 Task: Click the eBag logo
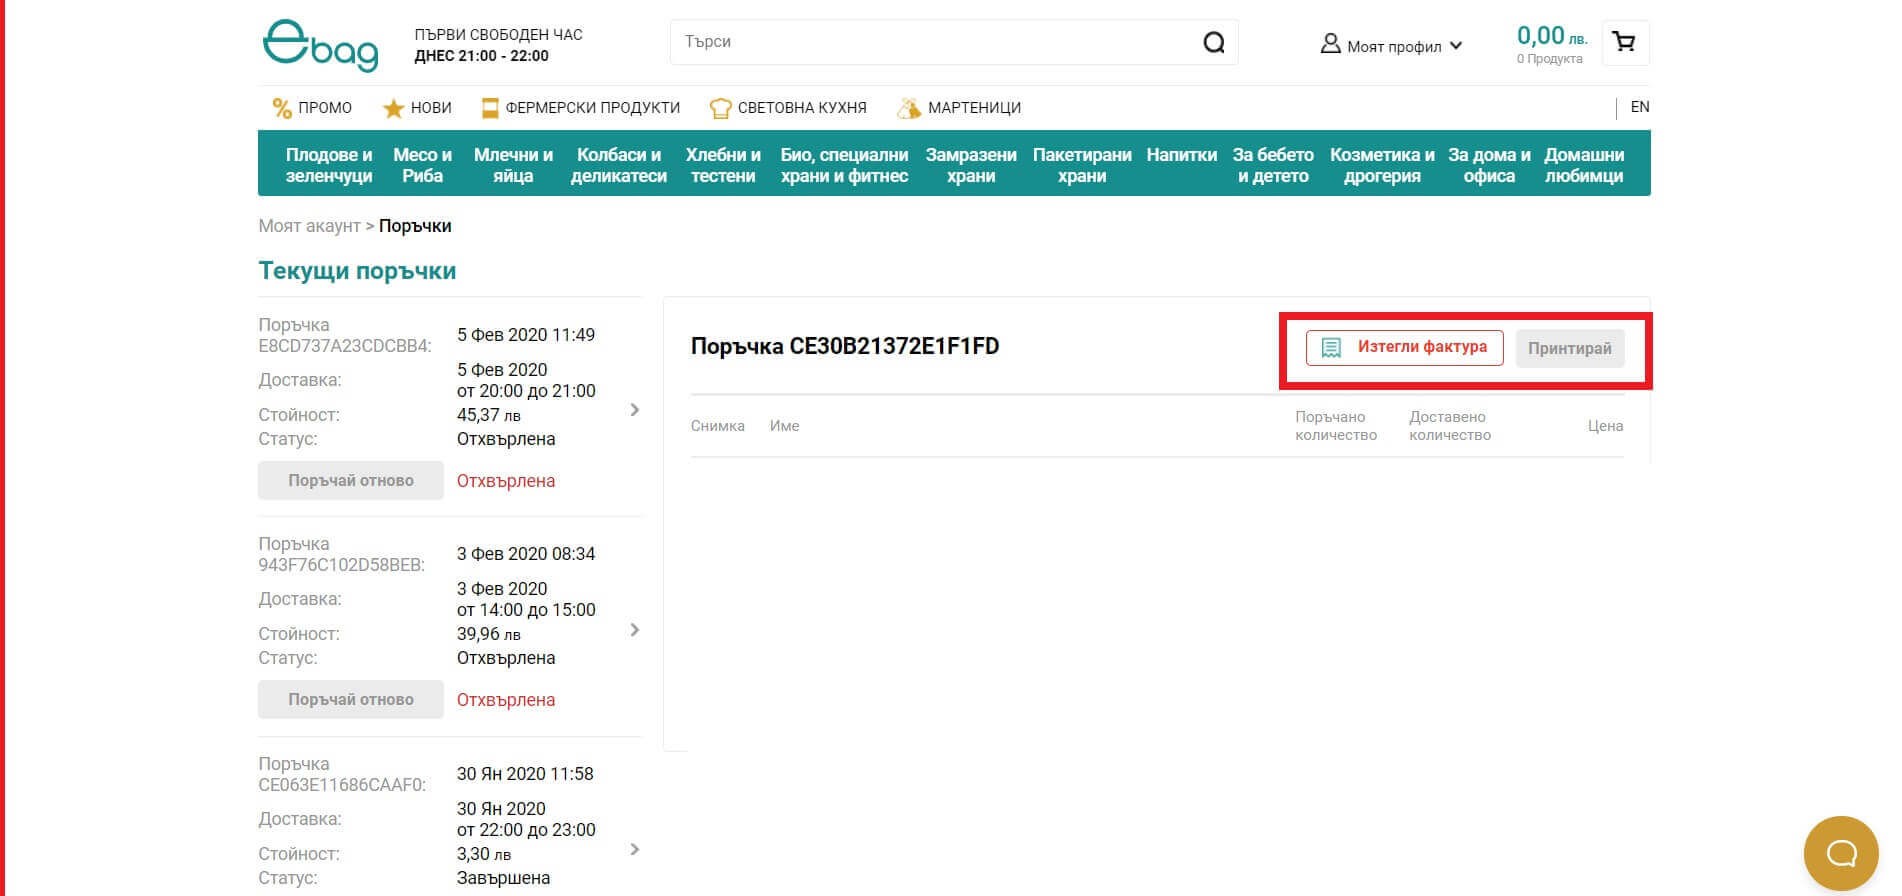(x=320, y=45)
